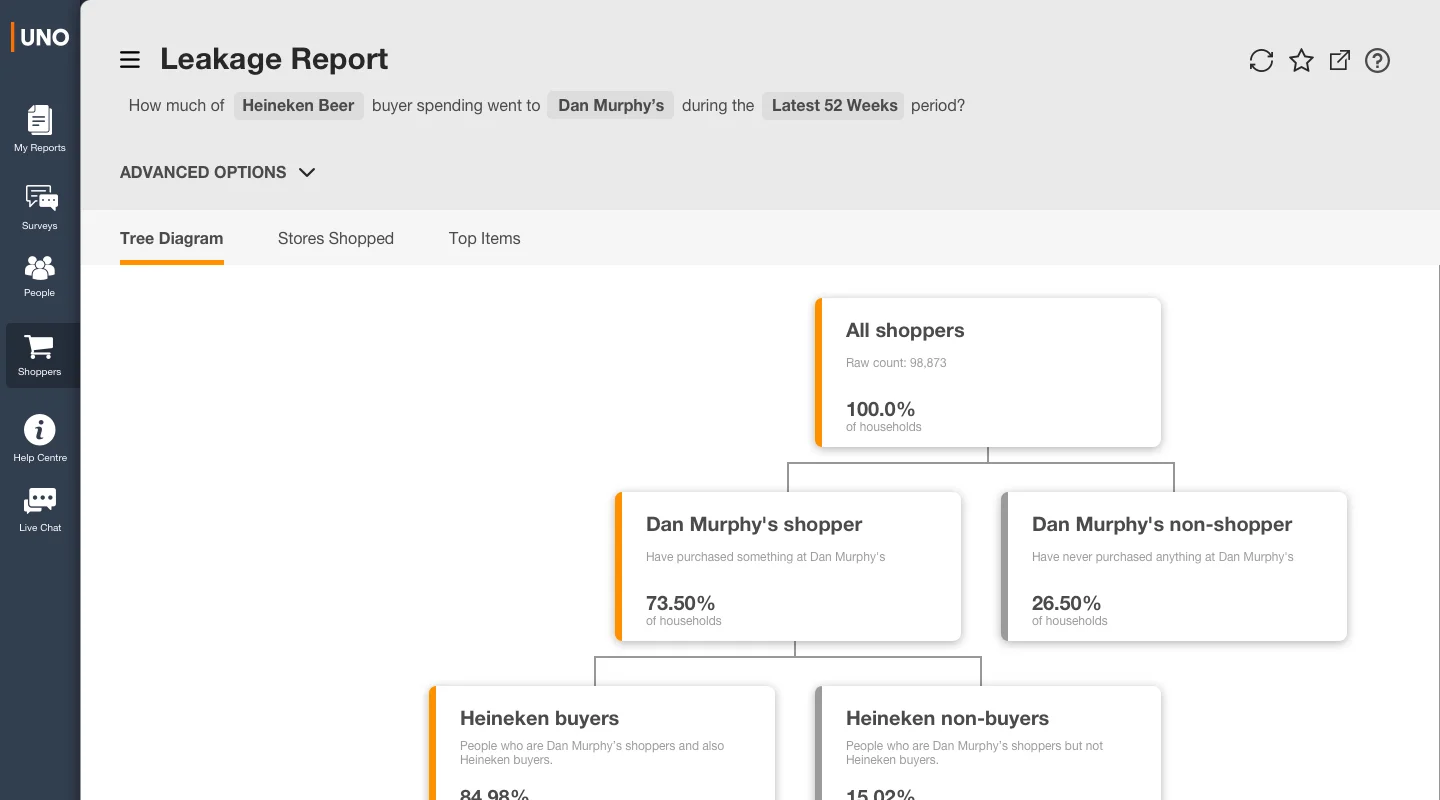Select the Heineken non-buyers node card
Viewport: 1440px width, 800px height.
pyautogui.click(x=988, y=743)
